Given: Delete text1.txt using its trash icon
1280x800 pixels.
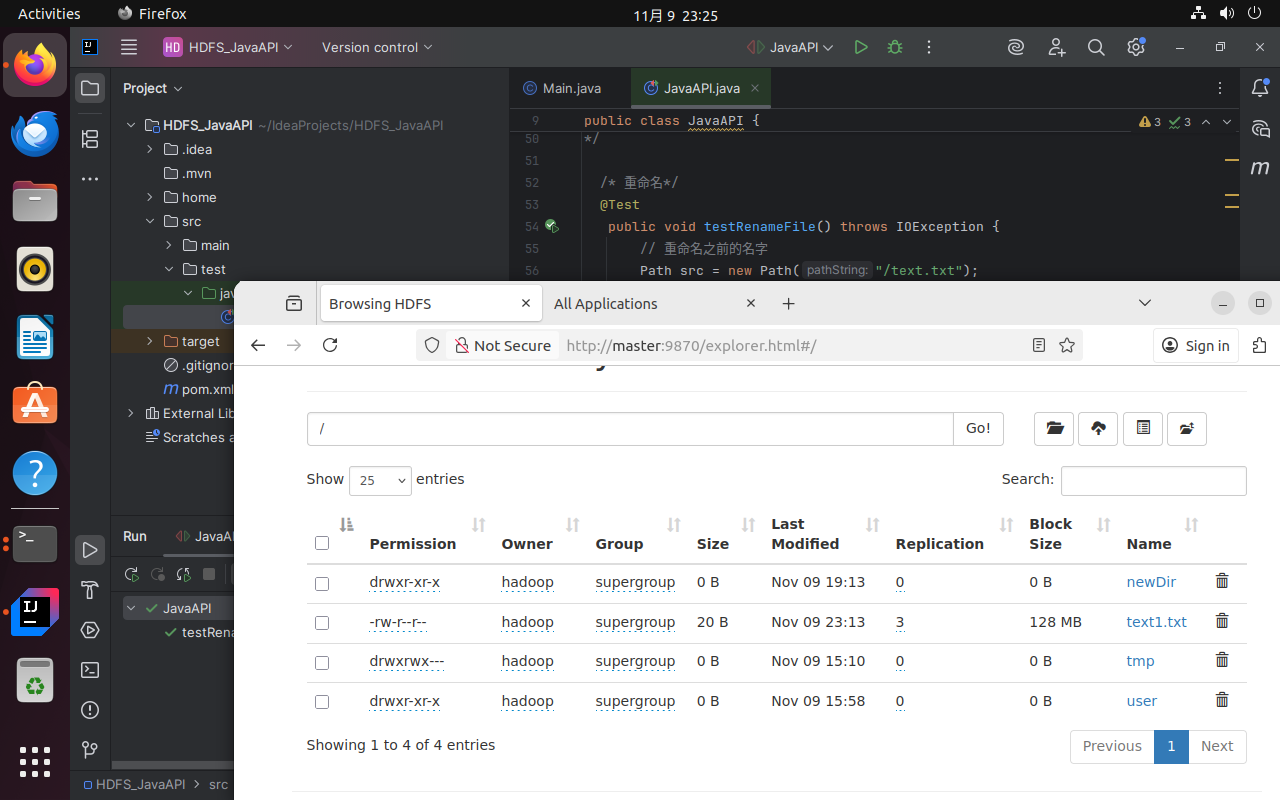Looking at the screenshot, I should click(x=1222, y=621).
